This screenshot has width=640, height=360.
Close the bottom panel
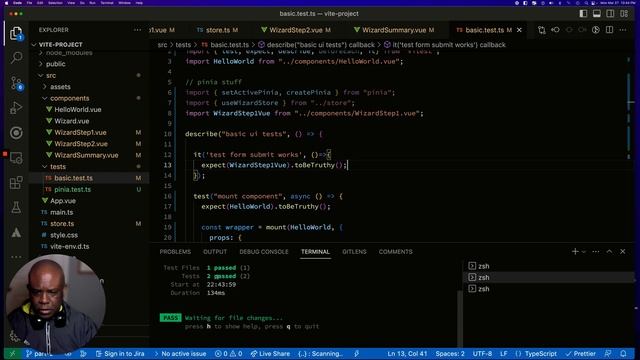[x=622, y=251]
